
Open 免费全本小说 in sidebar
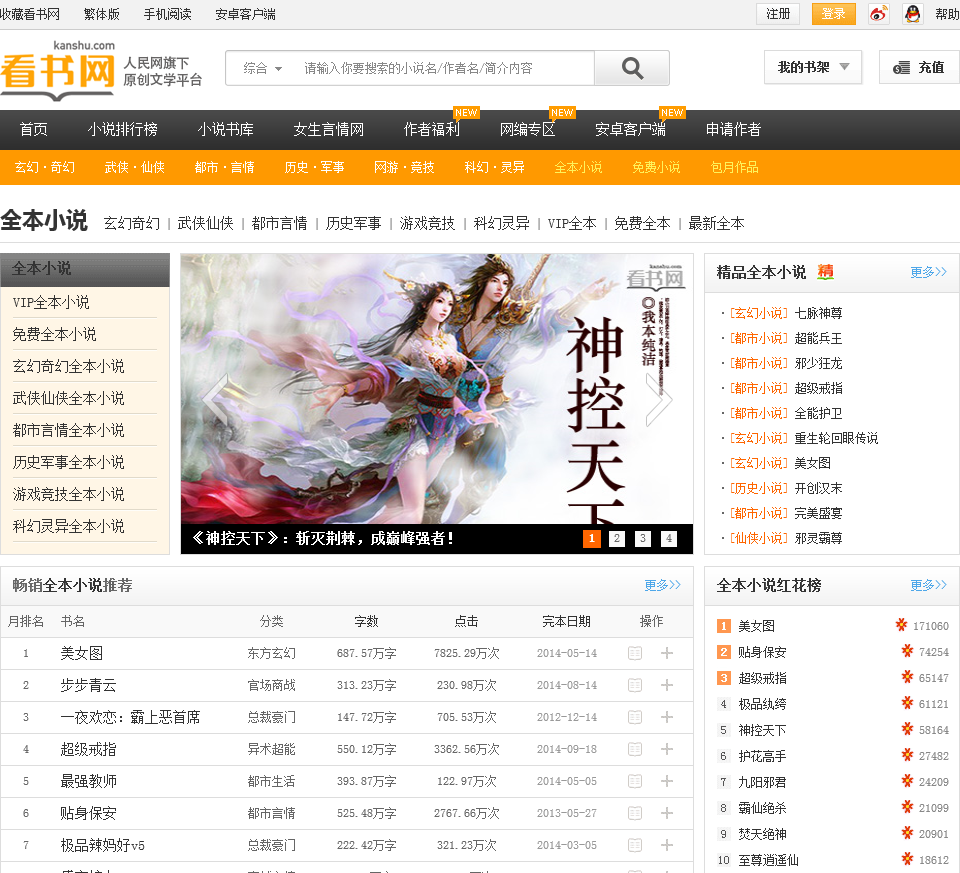pyautogui.click(x=54, y=334)
